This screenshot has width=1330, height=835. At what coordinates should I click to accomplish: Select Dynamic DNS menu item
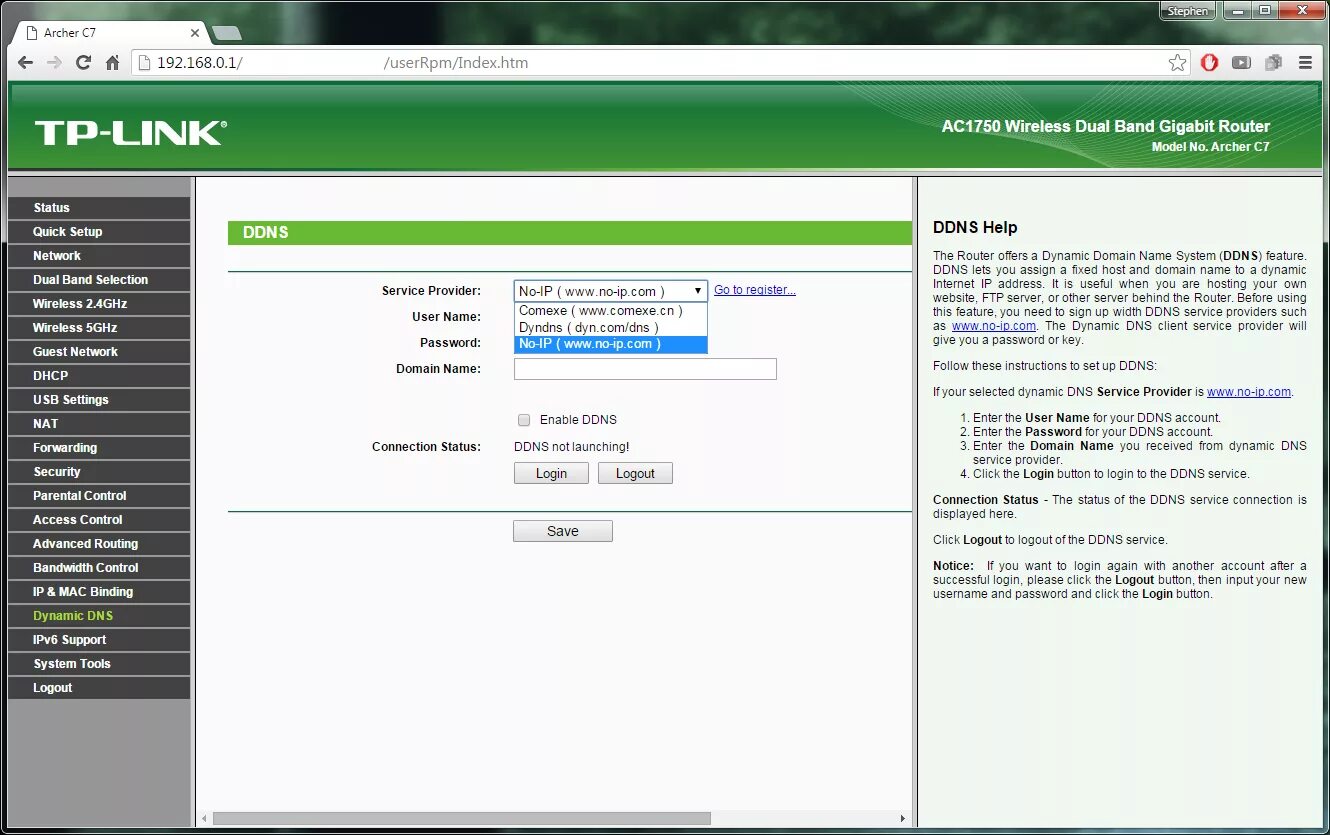tap(98, 616)
